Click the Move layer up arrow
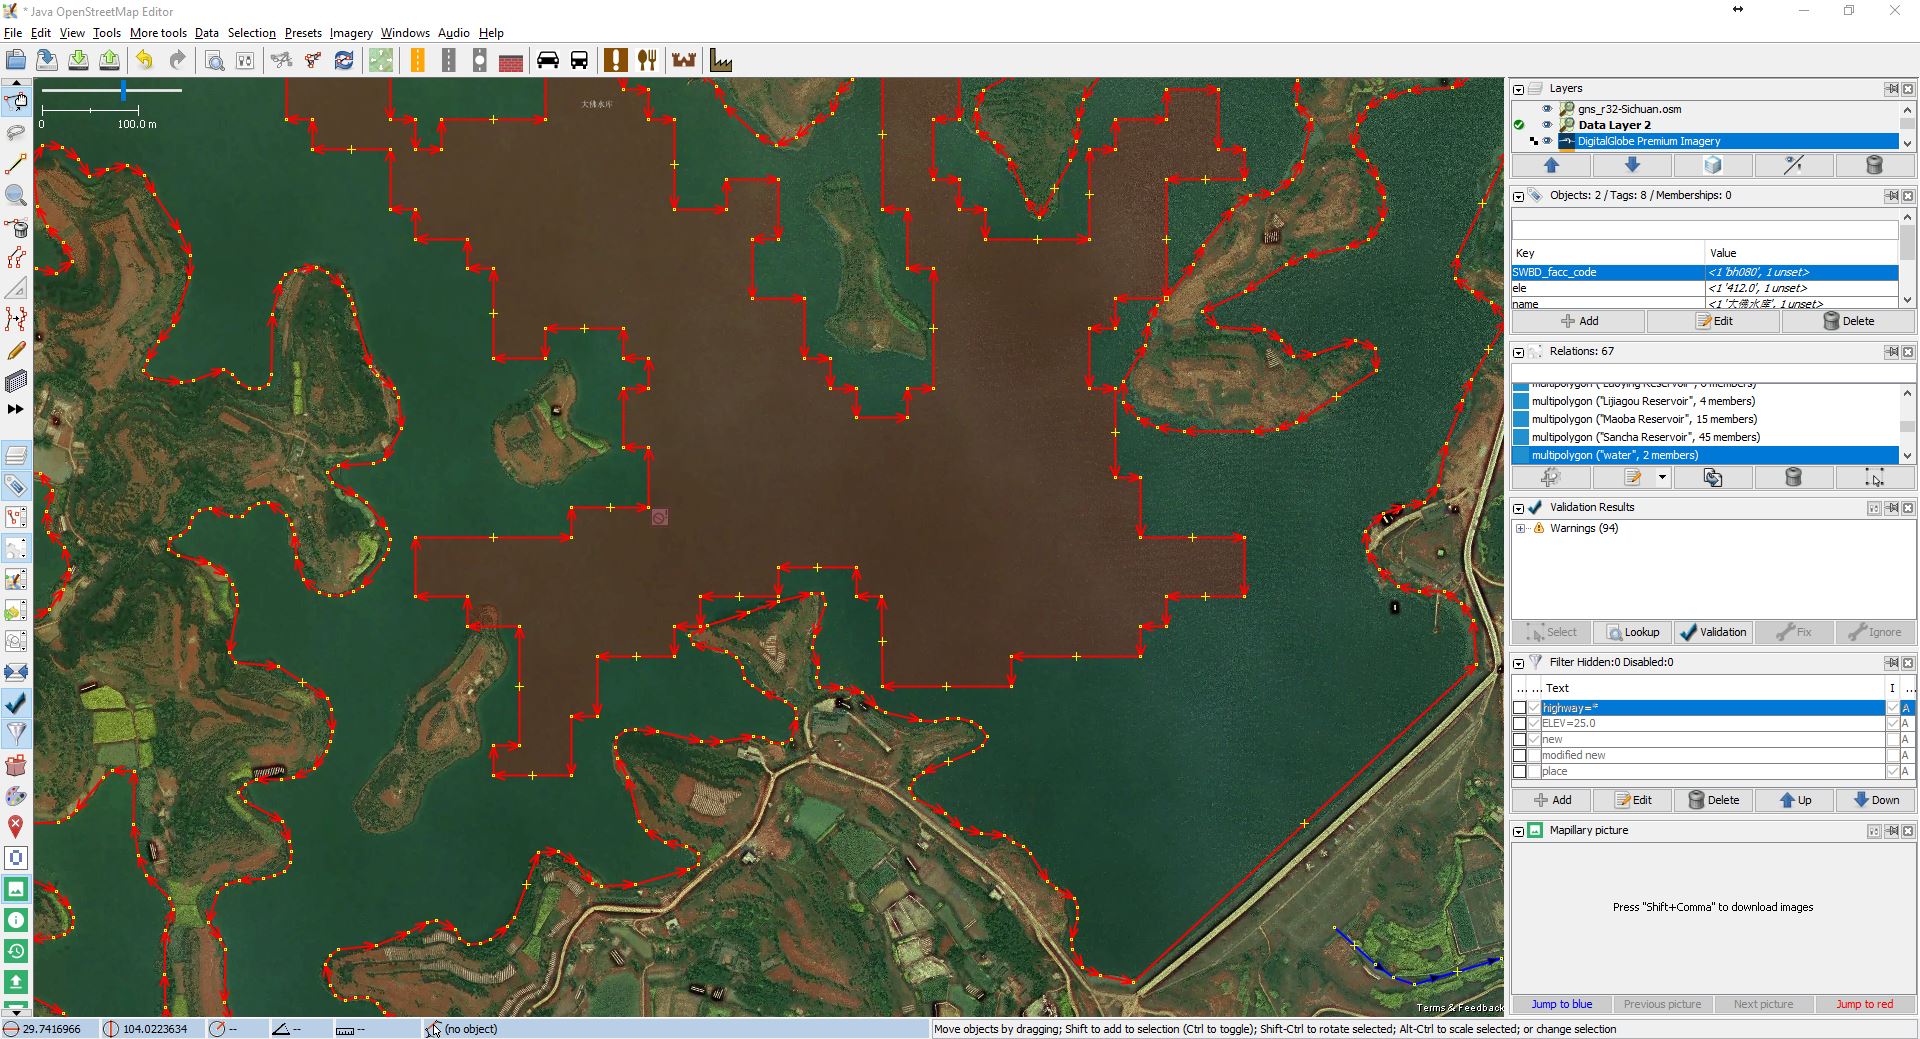This screenshot has height=1039, width=1920. coord(1551,165)
